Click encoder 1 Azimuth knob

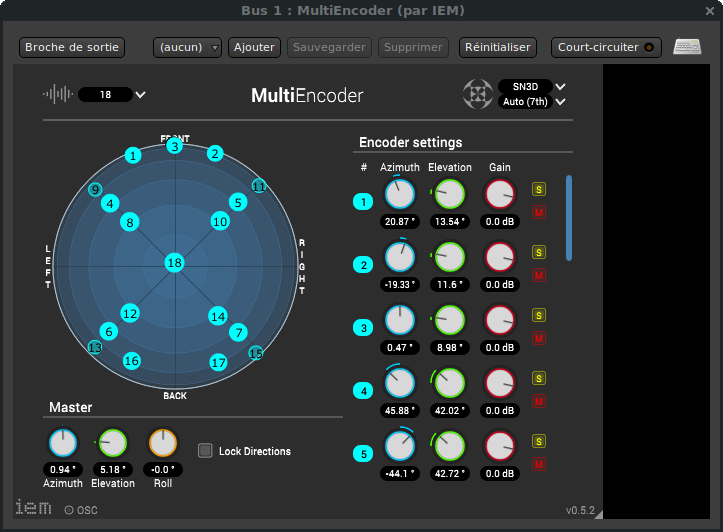[400, 194]
